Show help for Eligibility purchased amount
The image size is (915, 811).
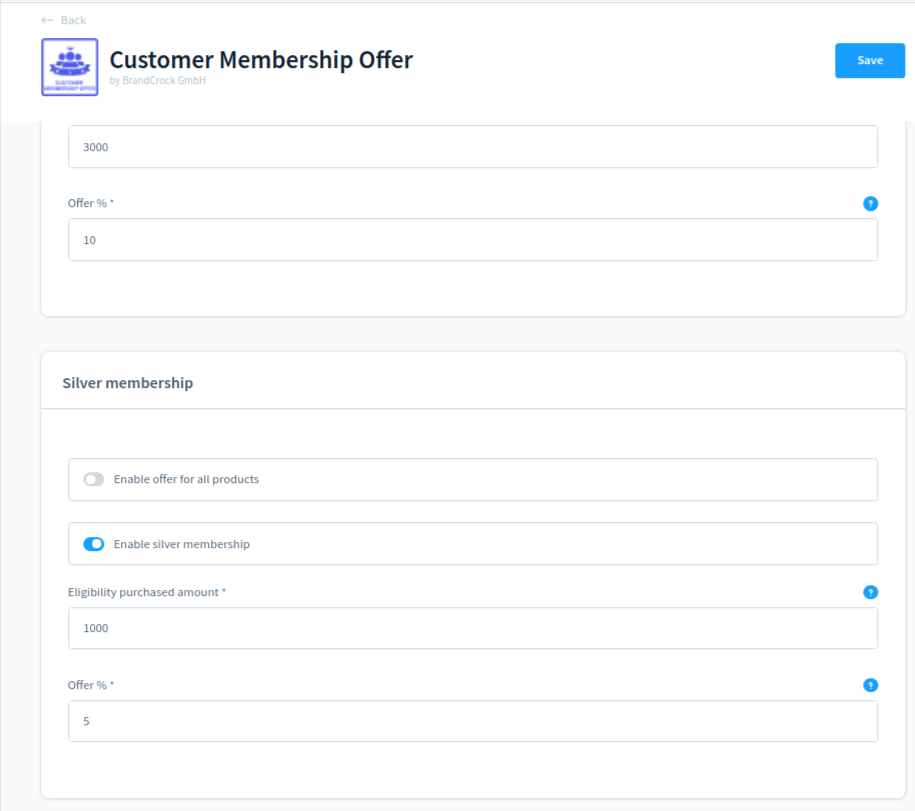tap(870, 592)
